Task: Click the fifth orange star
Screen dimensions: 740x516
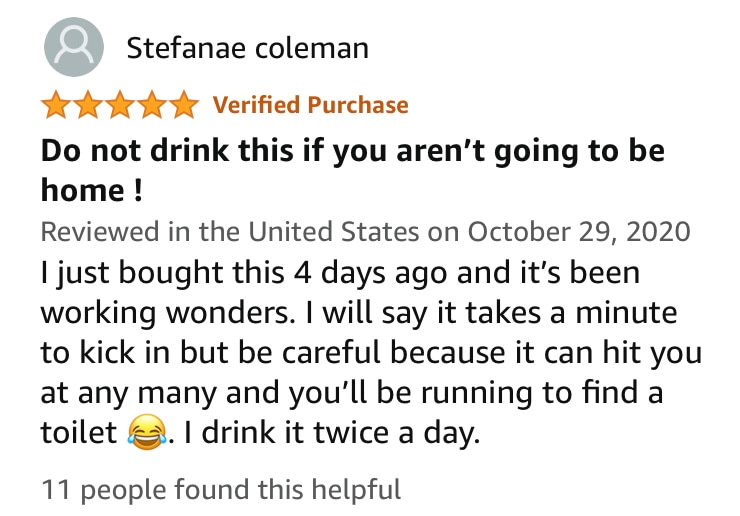Action: pyautogui.click(x=184, y=104)
